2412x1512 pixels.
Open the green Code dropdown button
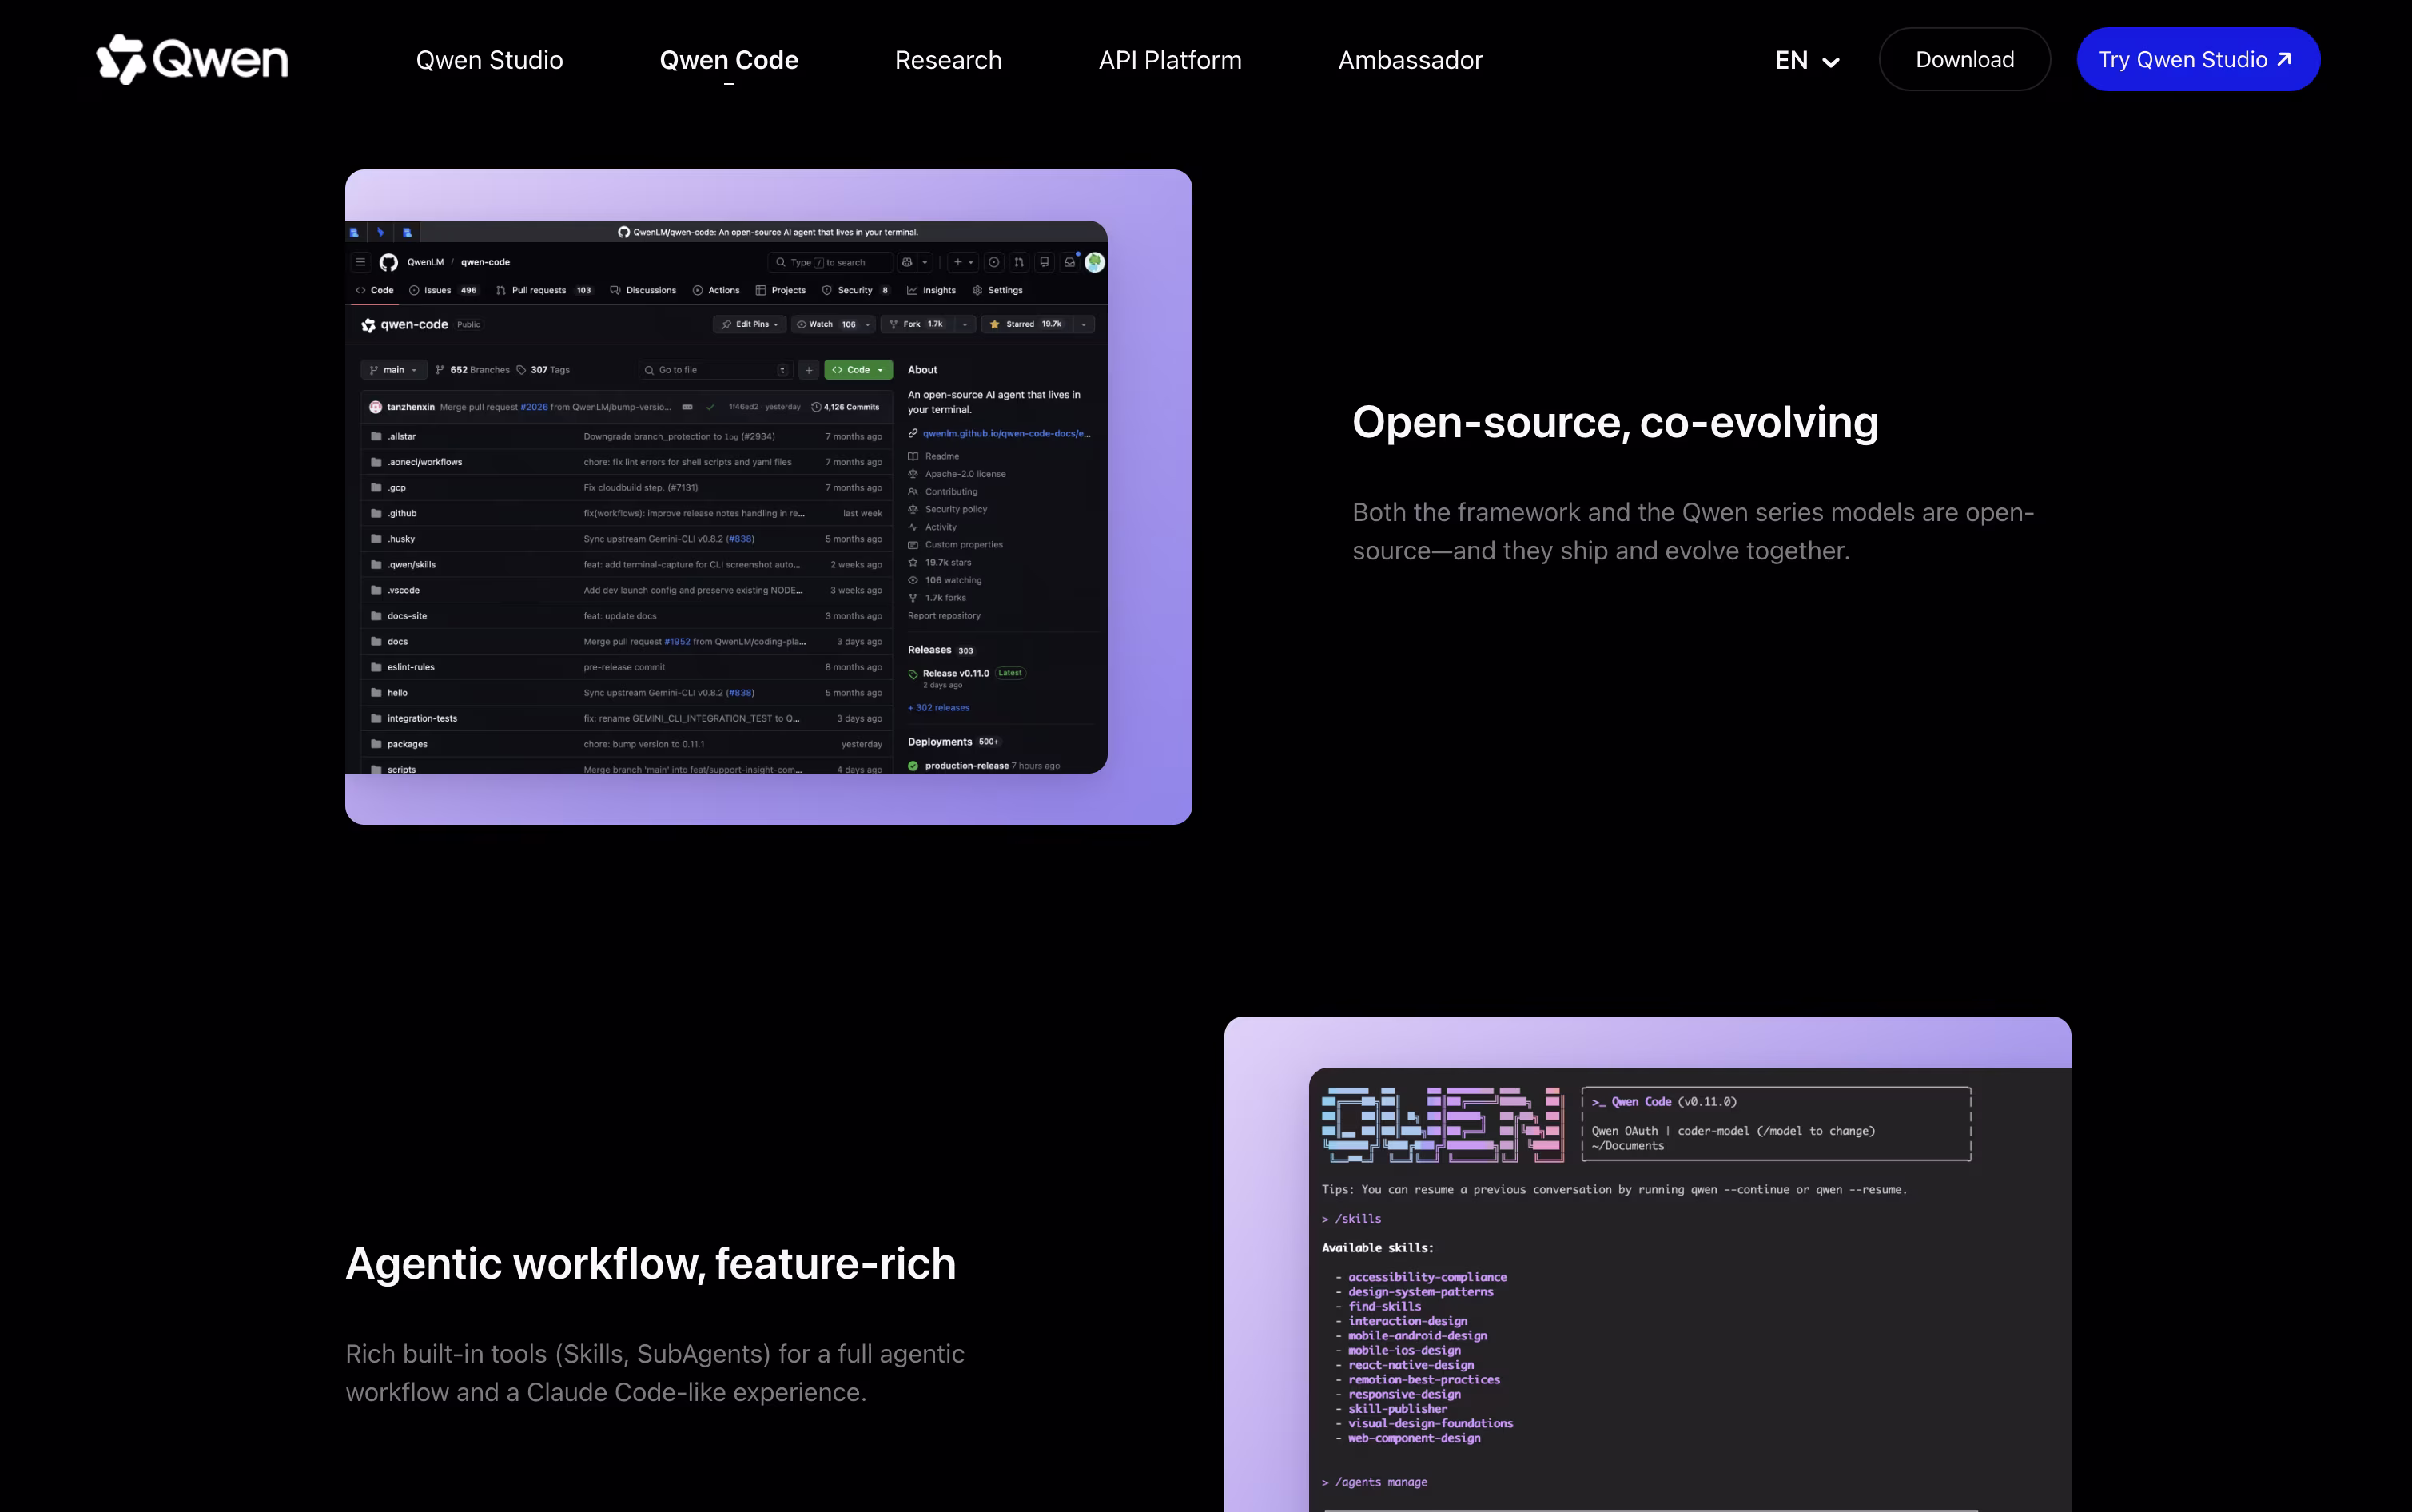tap(858, 370)
